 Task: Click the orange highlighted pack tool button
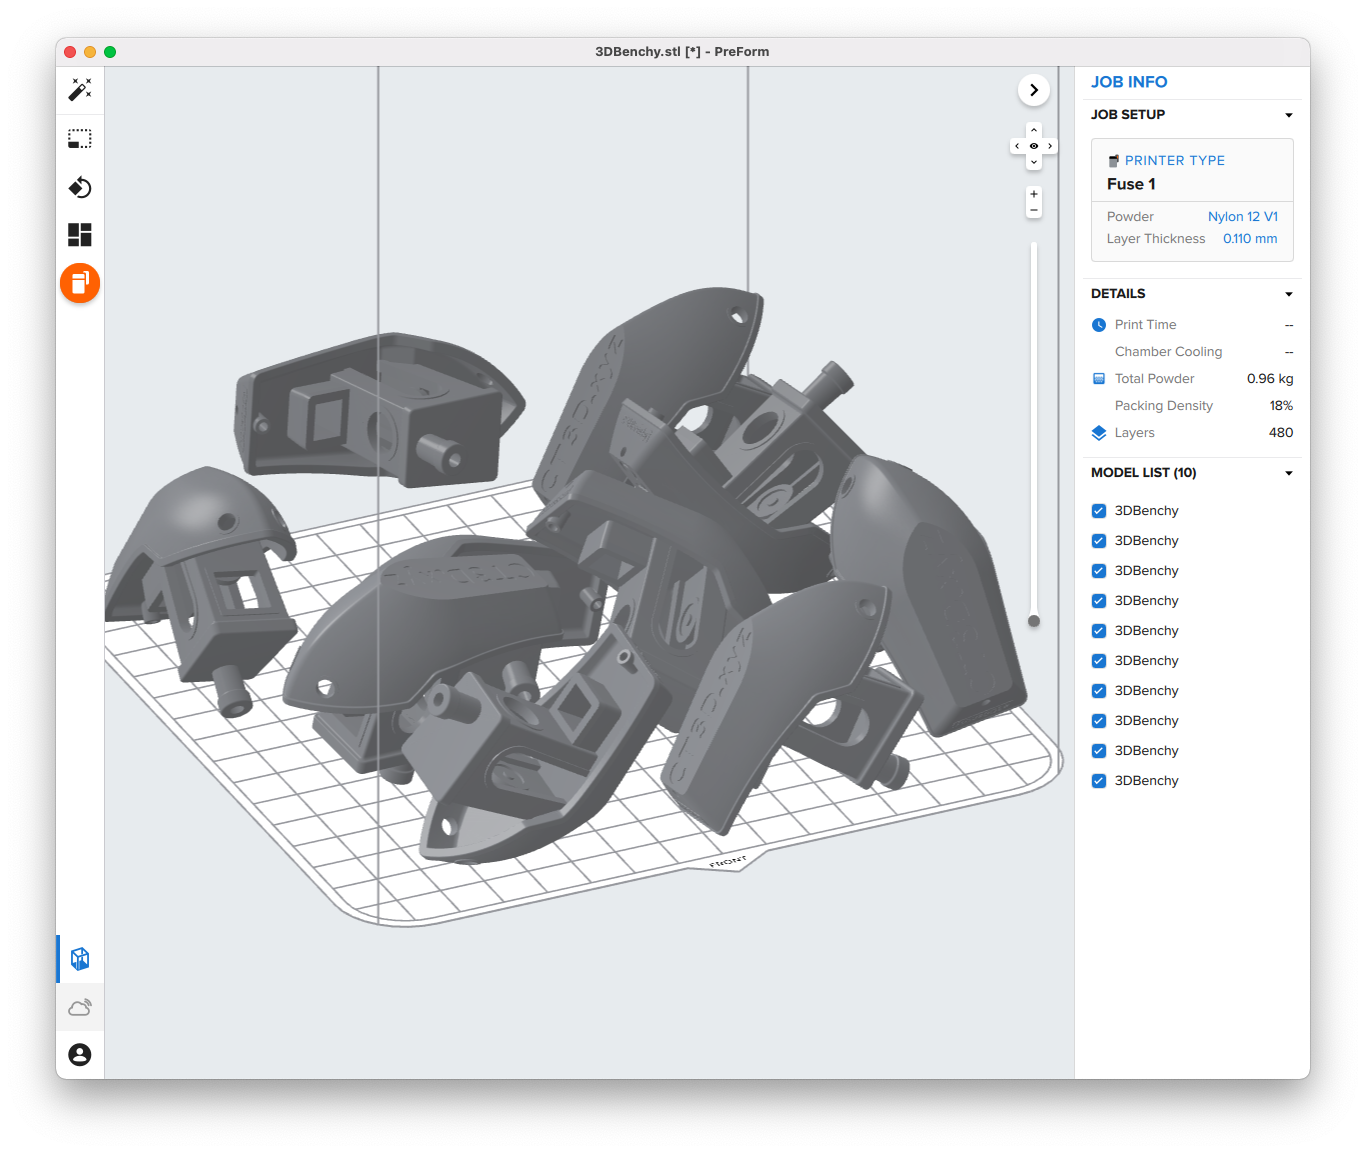click(80, 283)
